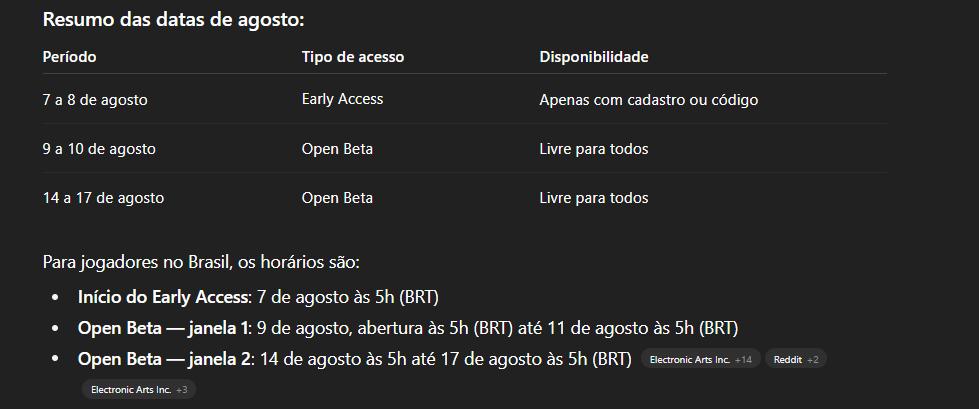The height and width of the screenshot is (409, 979).
Task: Click the Para jogadores no Brasil sentence
Action: [x=200, y=263]
